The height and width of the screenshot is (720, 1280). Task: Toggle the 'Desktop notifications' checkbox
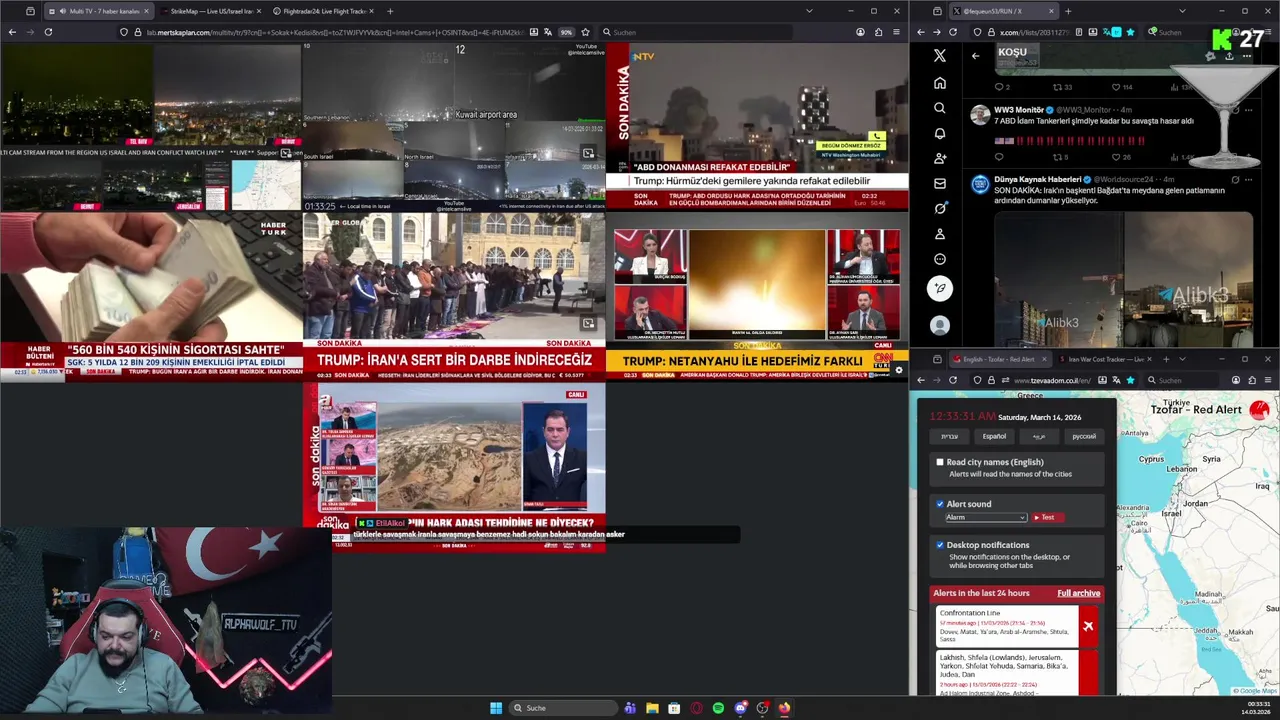[940, 545]
